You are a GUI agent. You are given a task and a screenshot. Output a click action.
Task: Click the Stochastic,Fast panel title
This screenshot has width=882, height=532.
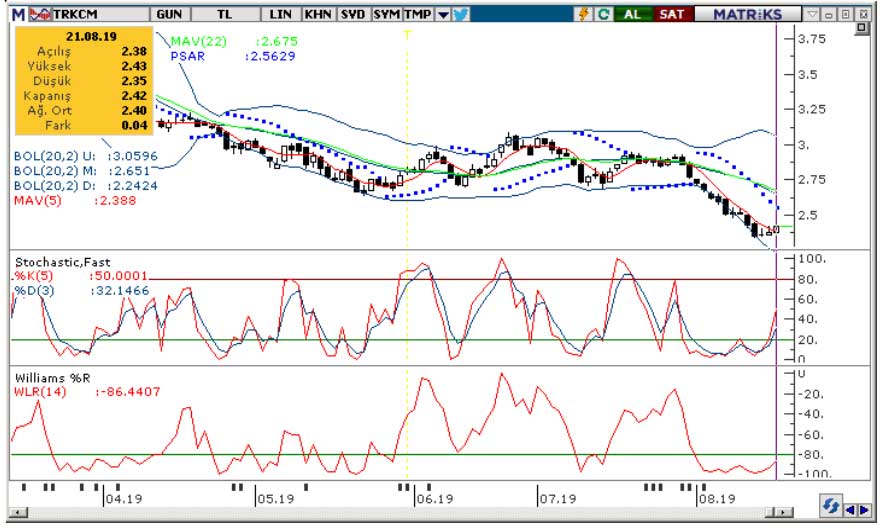pos(62,262)
